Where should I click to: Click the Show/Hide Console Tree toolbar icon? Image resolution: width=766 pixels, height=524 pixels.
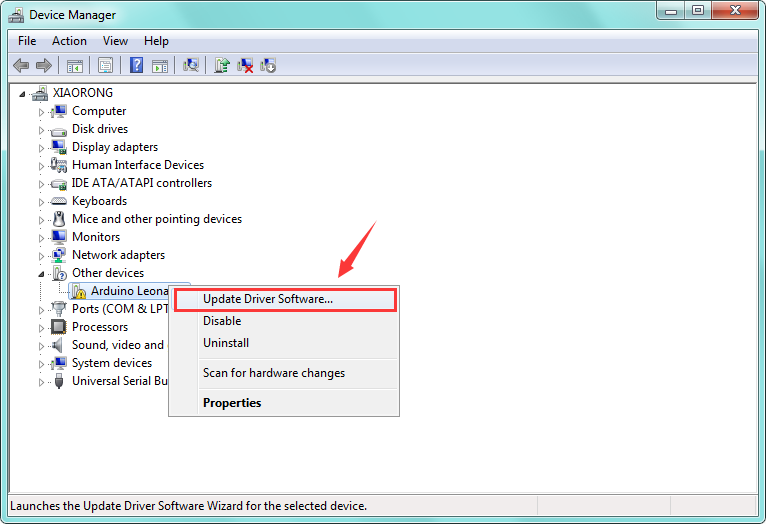click(x=74, y=65)
